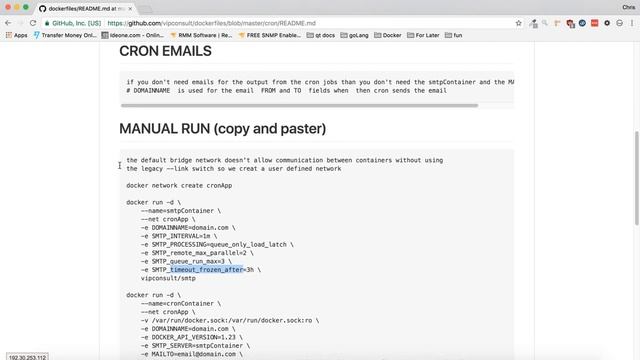Screen dimensions: 640x360
Task: Click the '# DOMAINNAME is used for' comment line
Action: (x=287, y=91)
